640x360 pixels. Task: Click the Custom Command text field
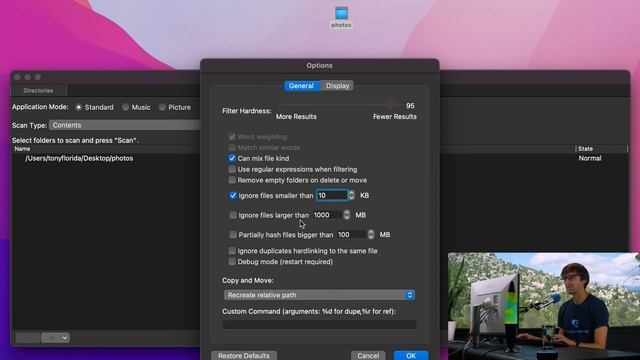click(319, 324)
